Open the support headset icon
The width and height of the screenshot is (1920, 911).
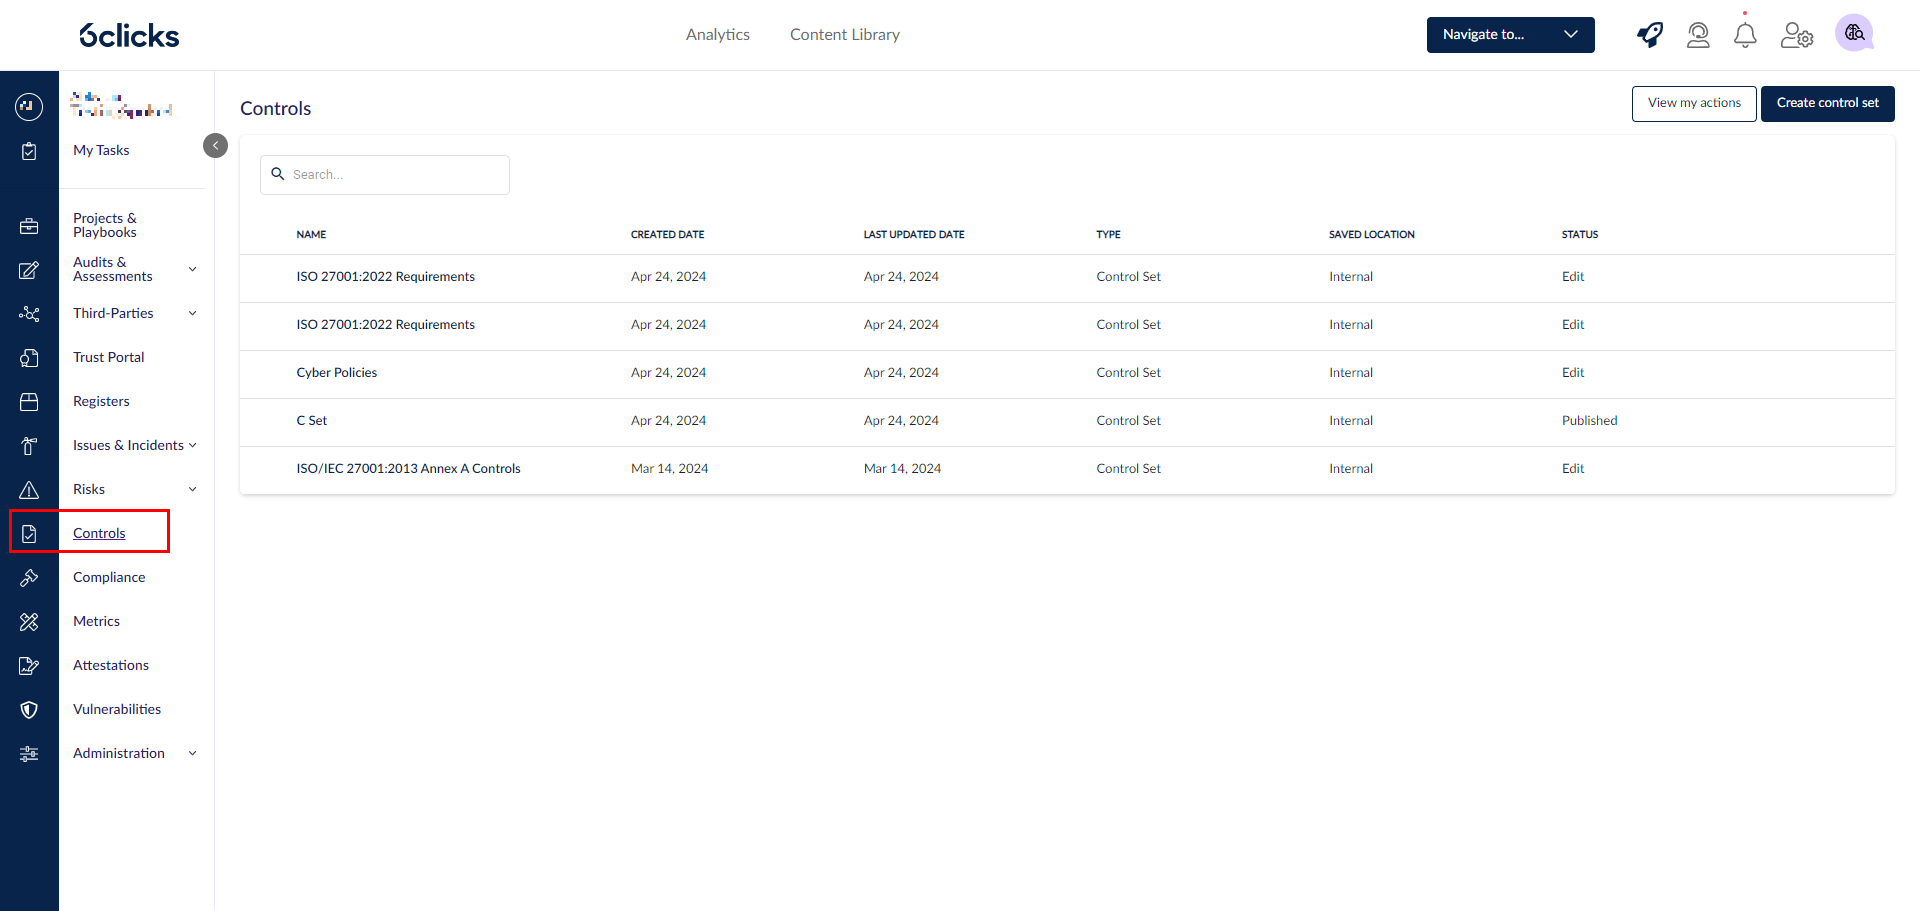click(x=1698, y=35)
